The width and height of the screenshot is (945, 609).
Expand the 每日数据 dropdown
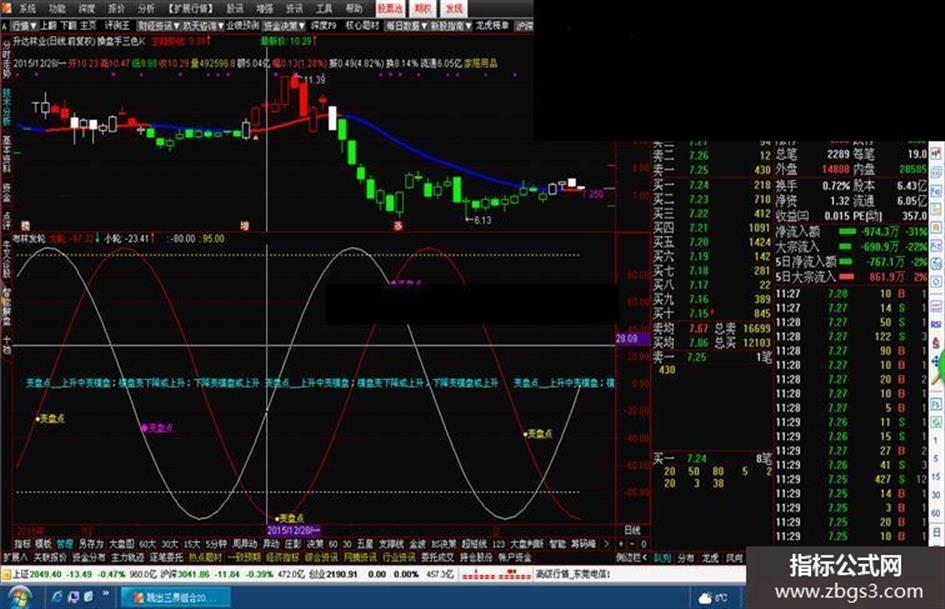pos(407,26)
